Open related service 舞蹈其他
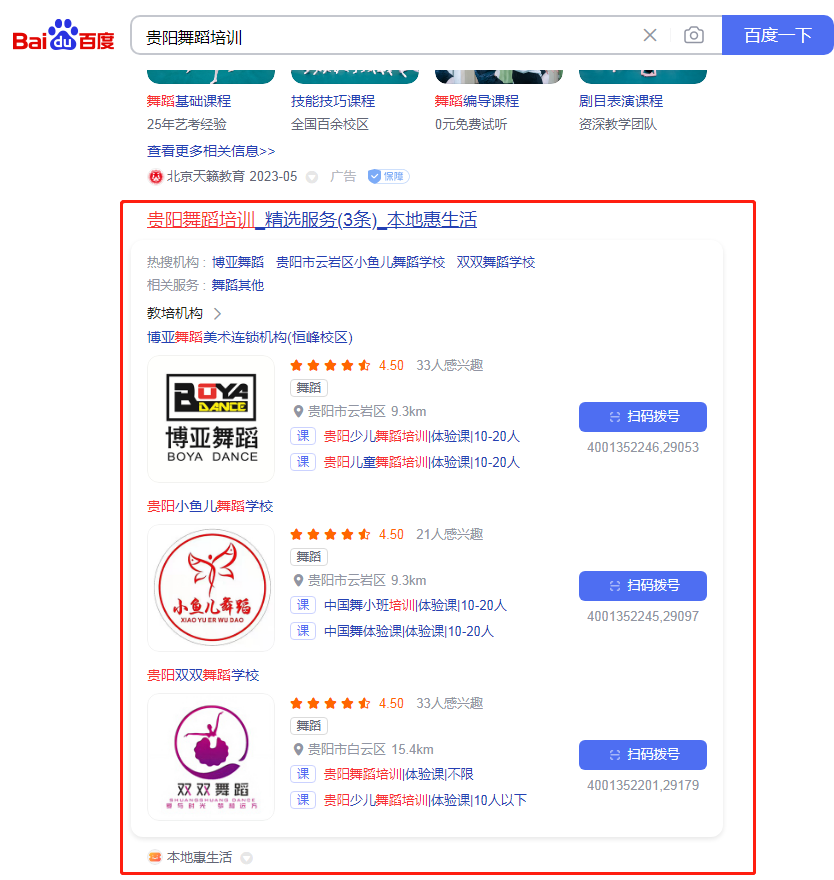The height and width of the screenshot is (880, 834). click(237, 285)
